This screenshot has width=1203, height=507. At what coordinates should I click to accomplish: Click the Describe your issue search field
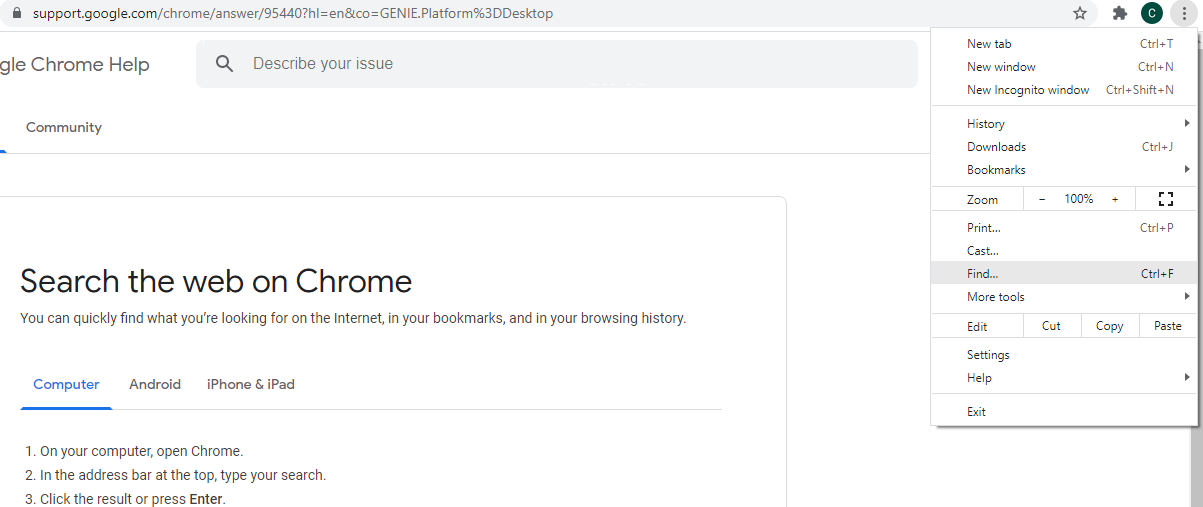(557, 64)
